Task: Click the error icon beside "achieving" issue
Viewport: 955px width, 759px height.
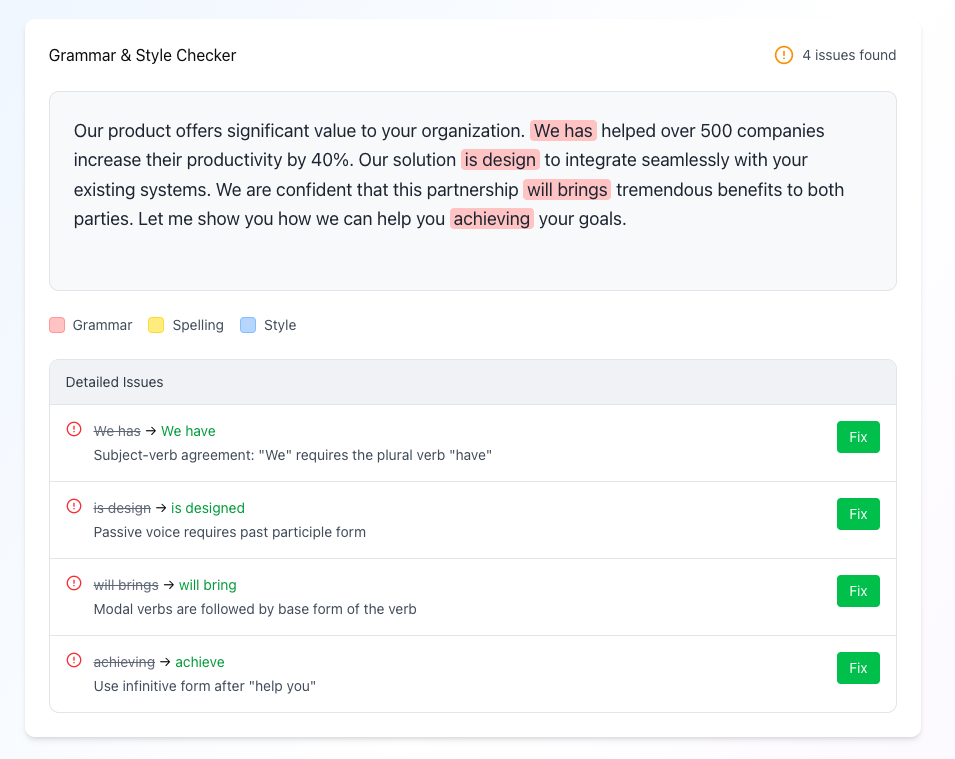Action: [73, 660]
